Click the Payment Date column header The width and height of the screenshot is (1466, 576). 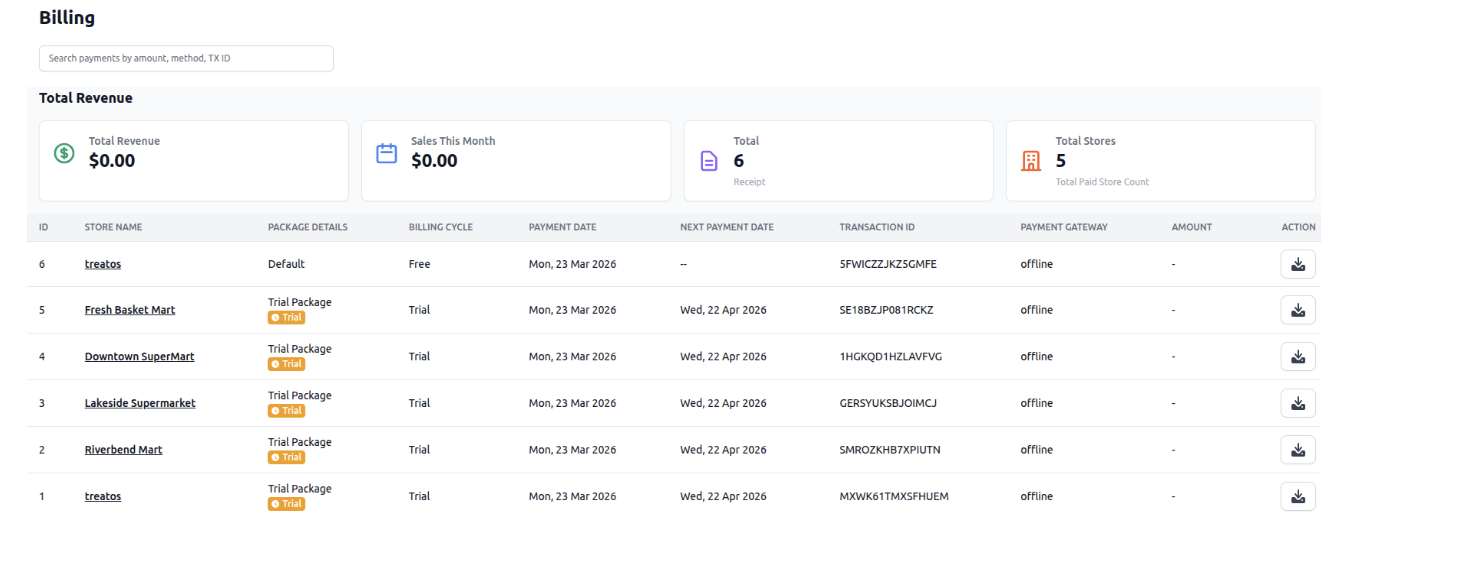562,227
